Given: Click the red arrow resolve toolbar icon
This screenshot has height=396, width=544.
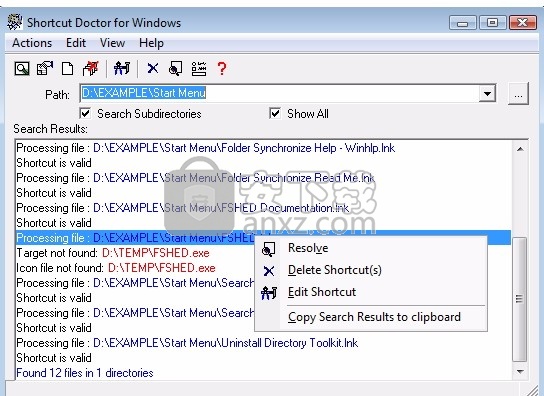Looking at the screenshot, I should coord(91,68).
